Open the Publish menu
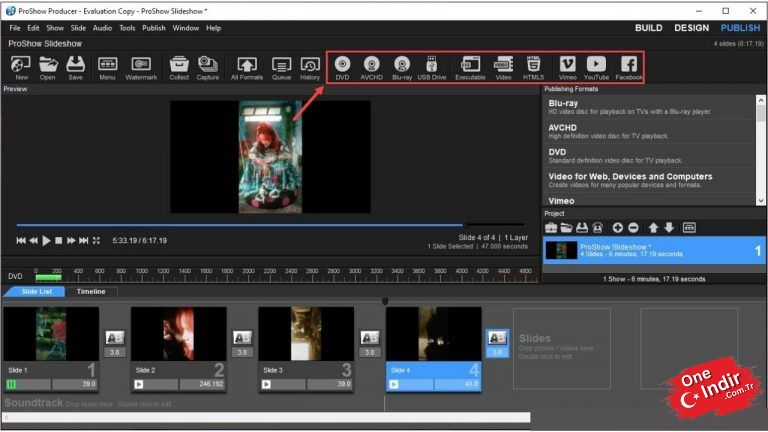 click(x=154, y=28)
